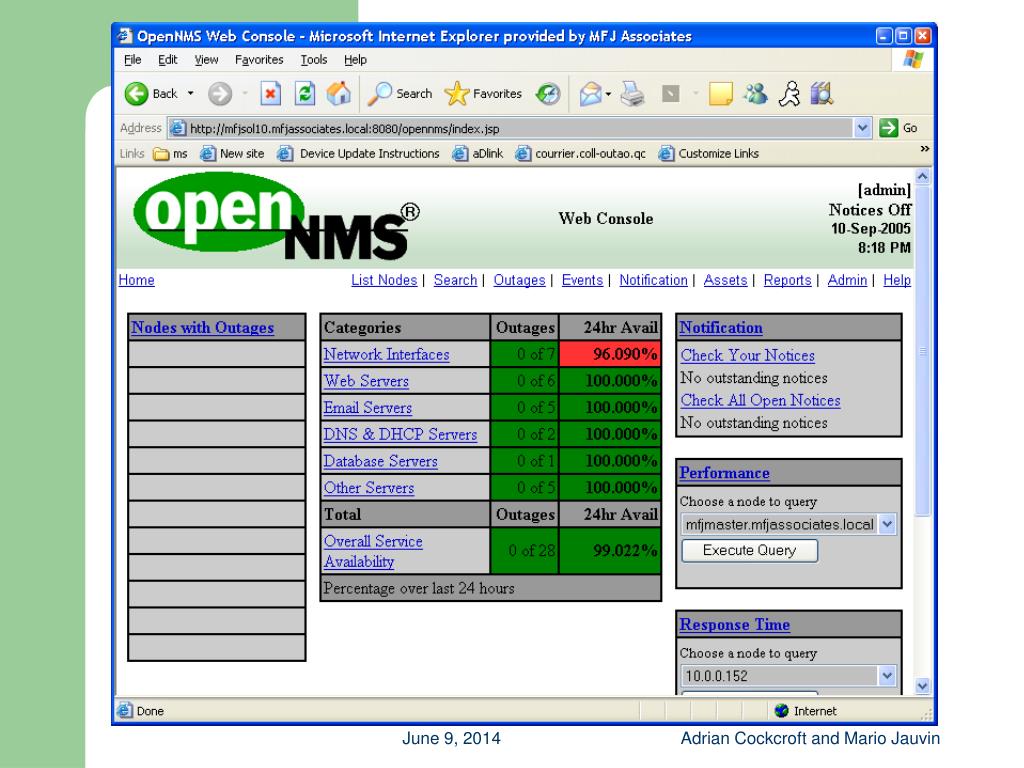Open the Search magnifier toolbar button

[400, 94]
